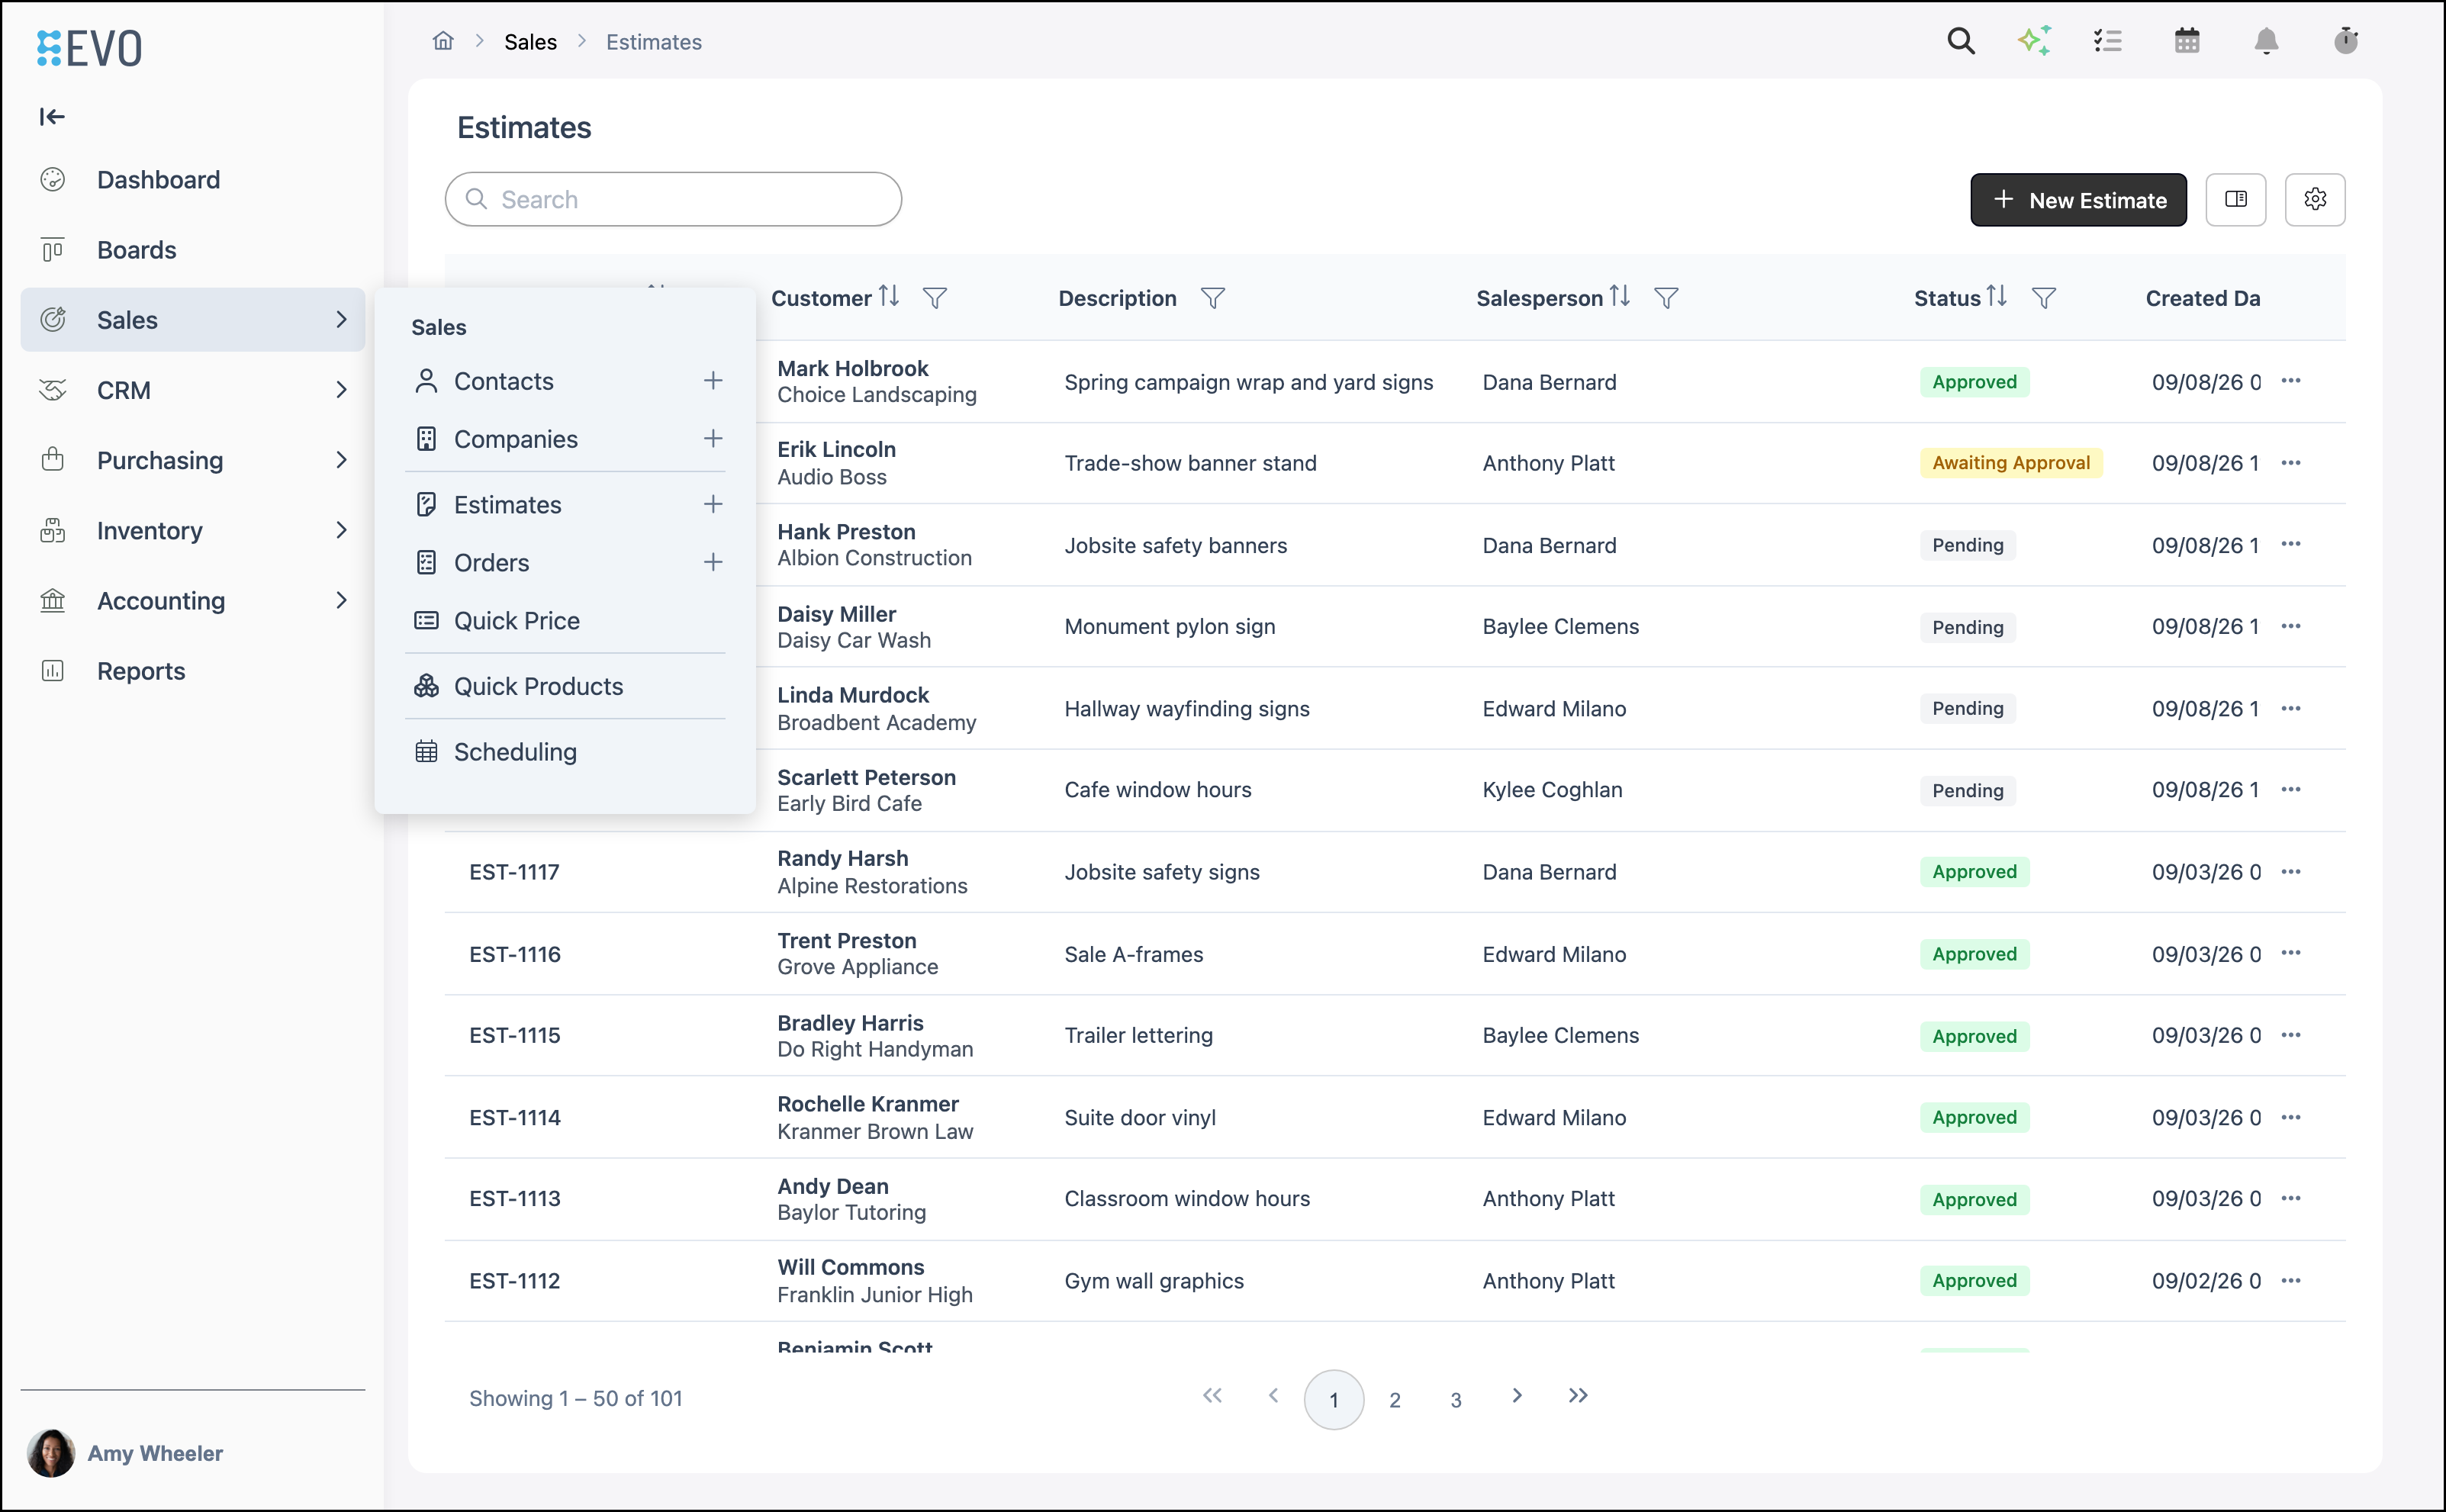Expand the CRM menu chevron

tap(341, 390)
